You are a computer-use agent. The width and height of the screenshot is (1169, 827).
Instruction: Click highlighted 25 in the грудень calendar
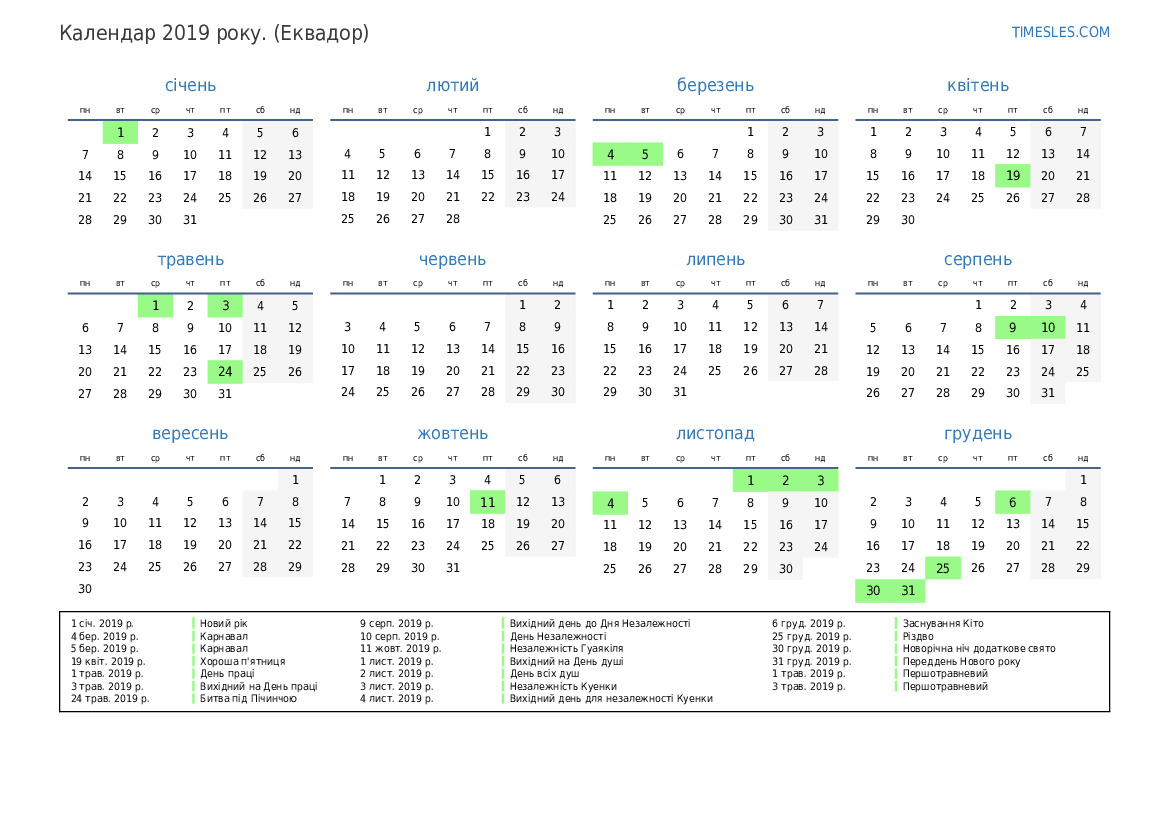[942, 568]
